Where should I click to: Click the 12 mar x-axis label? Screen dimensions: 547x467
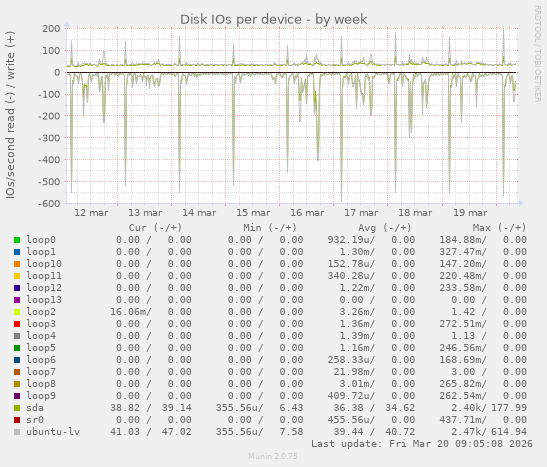click(91, 213)
